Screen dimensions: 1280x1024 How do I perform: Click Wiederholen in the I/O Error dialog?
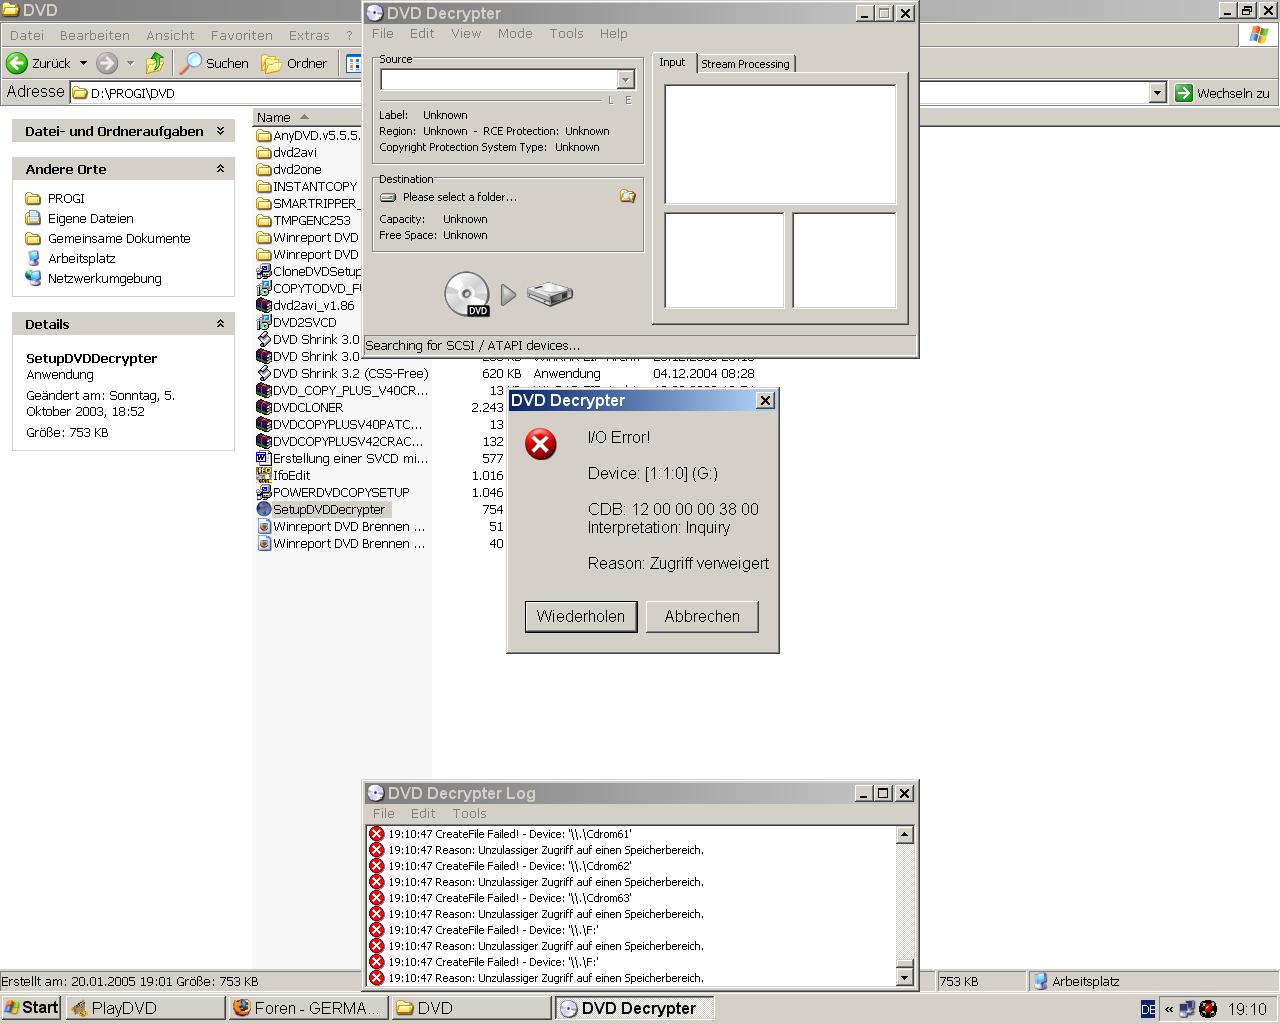point(580,616)
